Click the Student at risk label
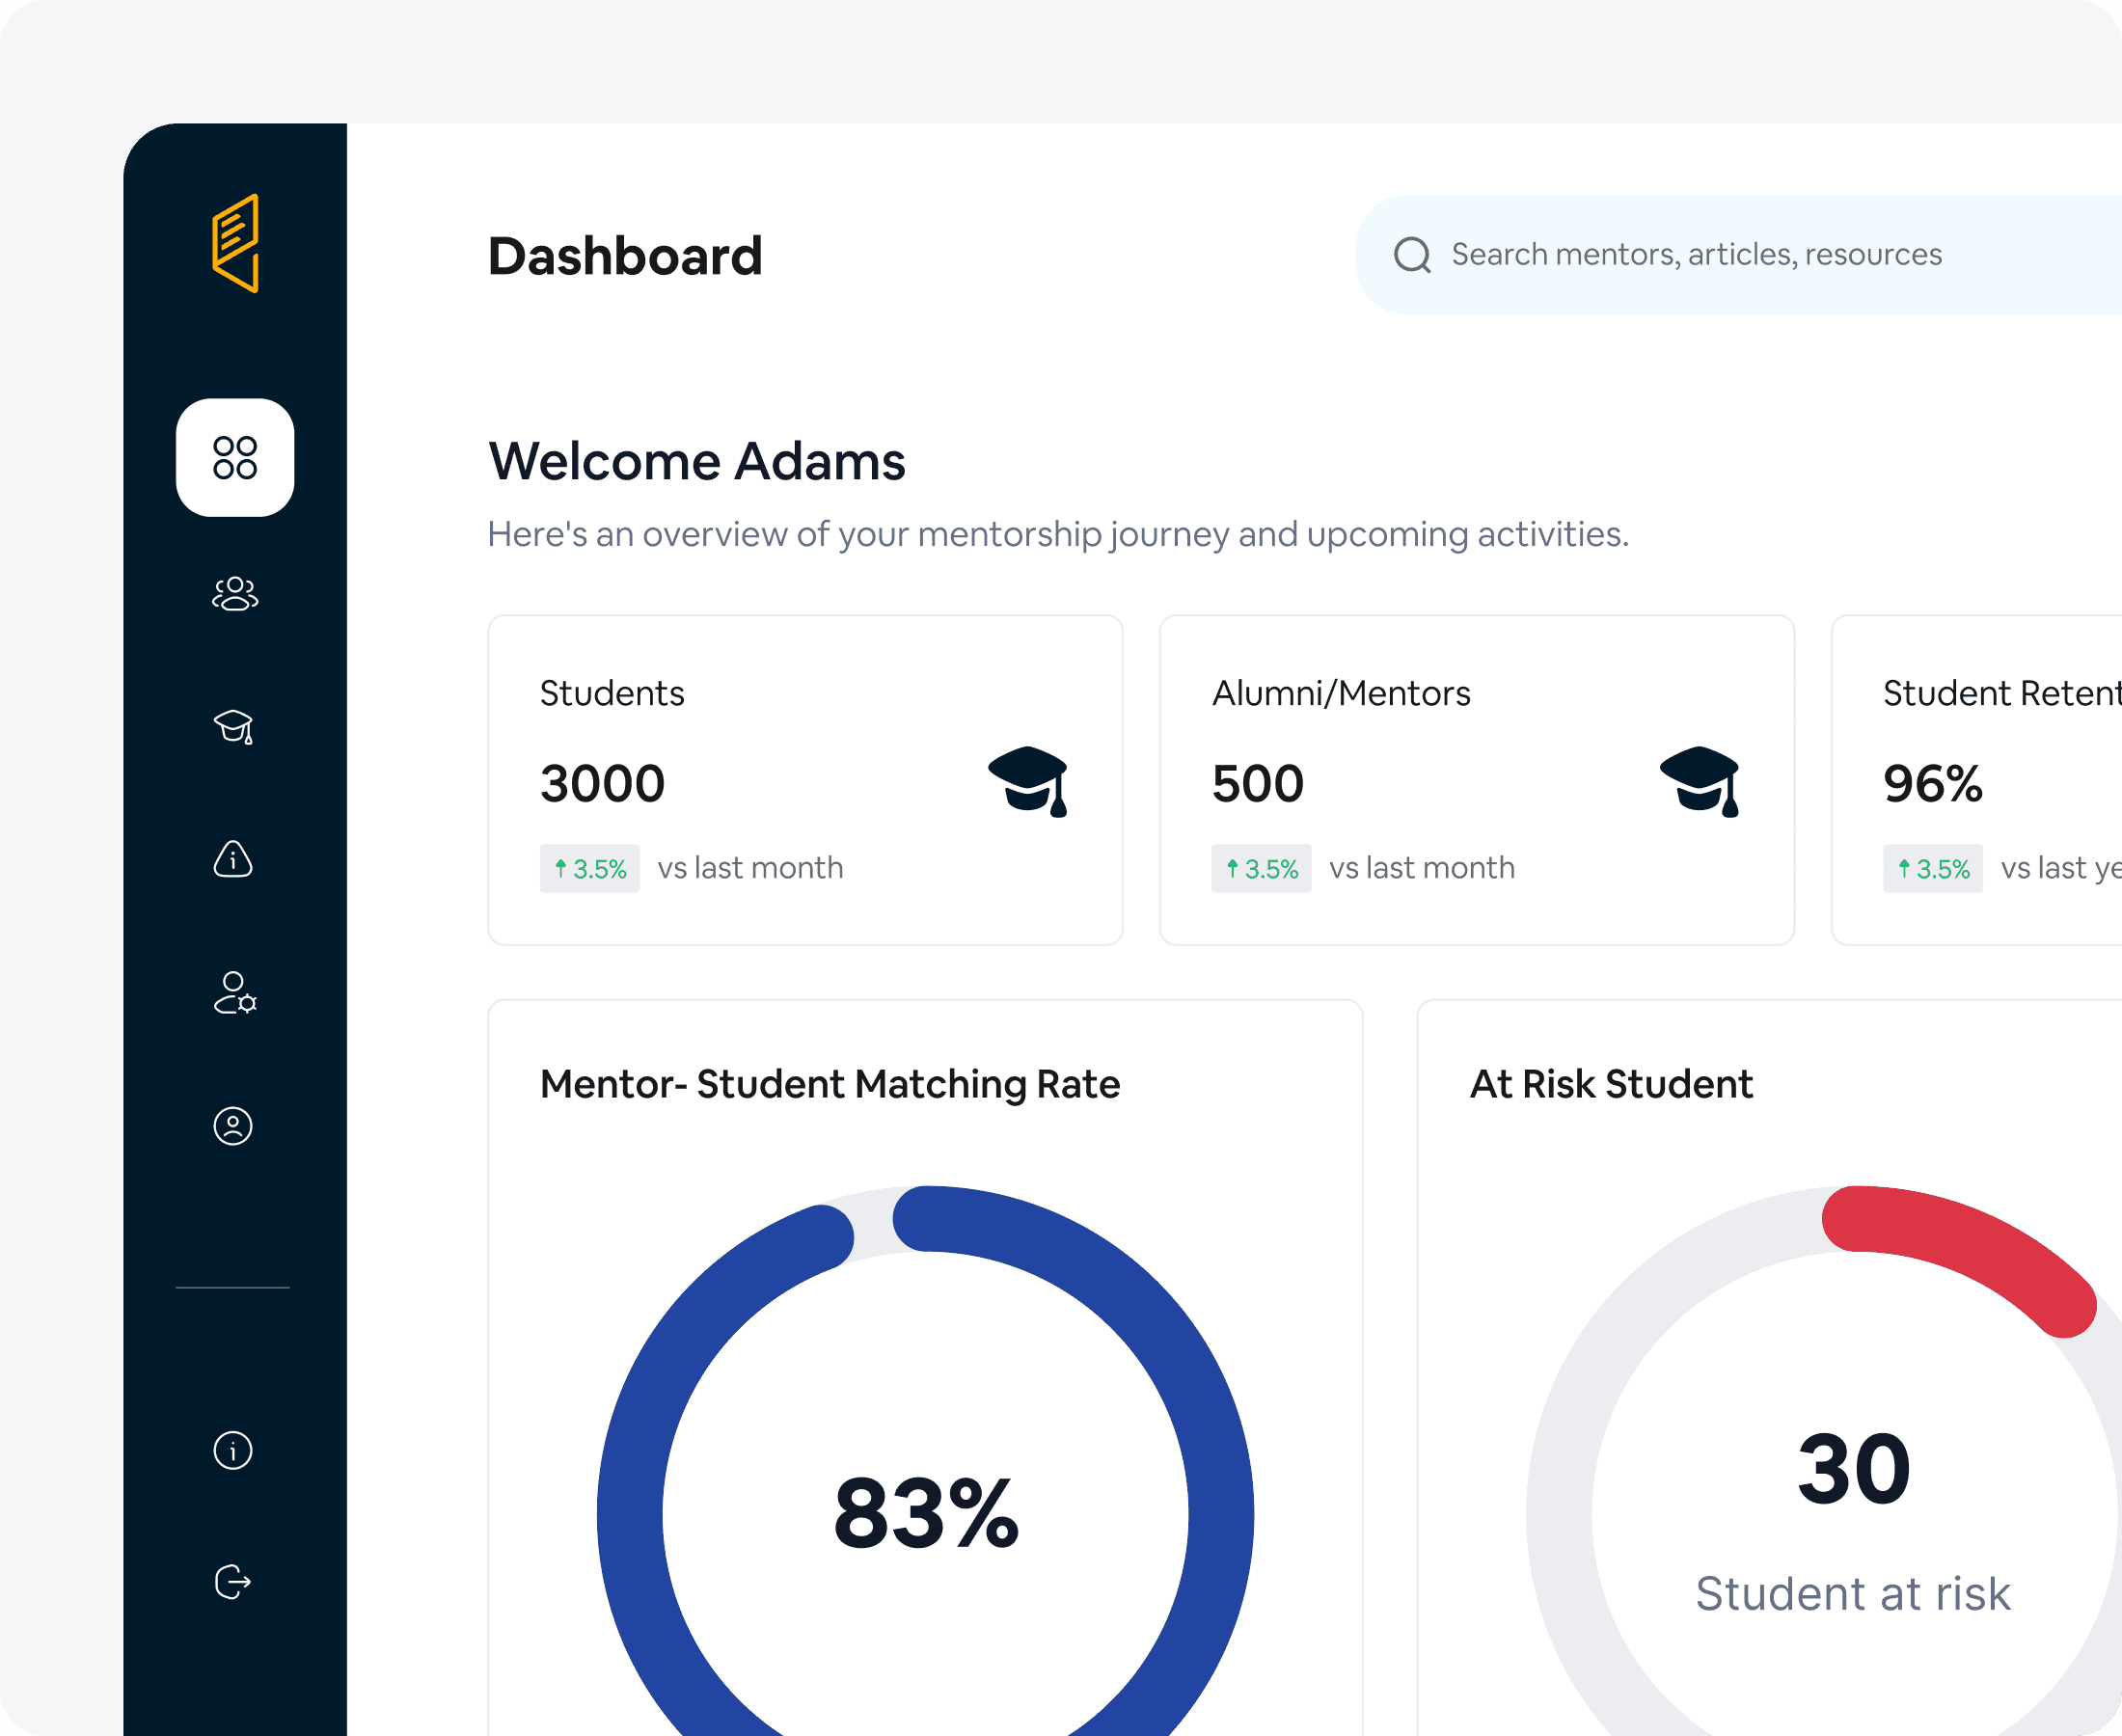This screenshot has height=1736, width=2122. pyautogui.click(x=1853, y=1593)
